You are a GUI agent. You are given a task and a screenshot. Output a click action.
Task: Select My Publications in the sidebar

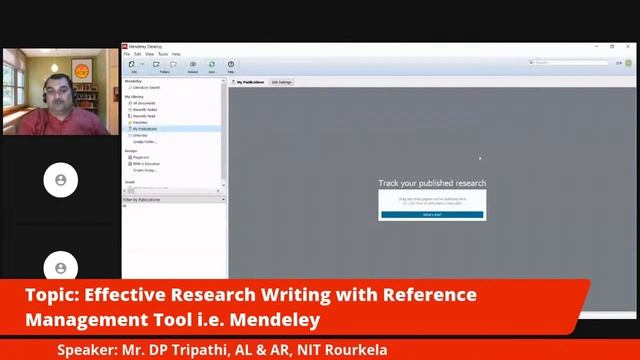[x=144, y=129]
